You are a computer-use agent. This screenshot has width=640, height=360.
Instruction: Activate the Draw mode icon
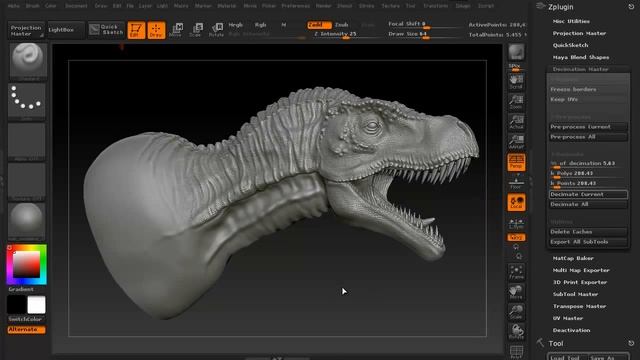pyautogui.click(x=156, y=30)
